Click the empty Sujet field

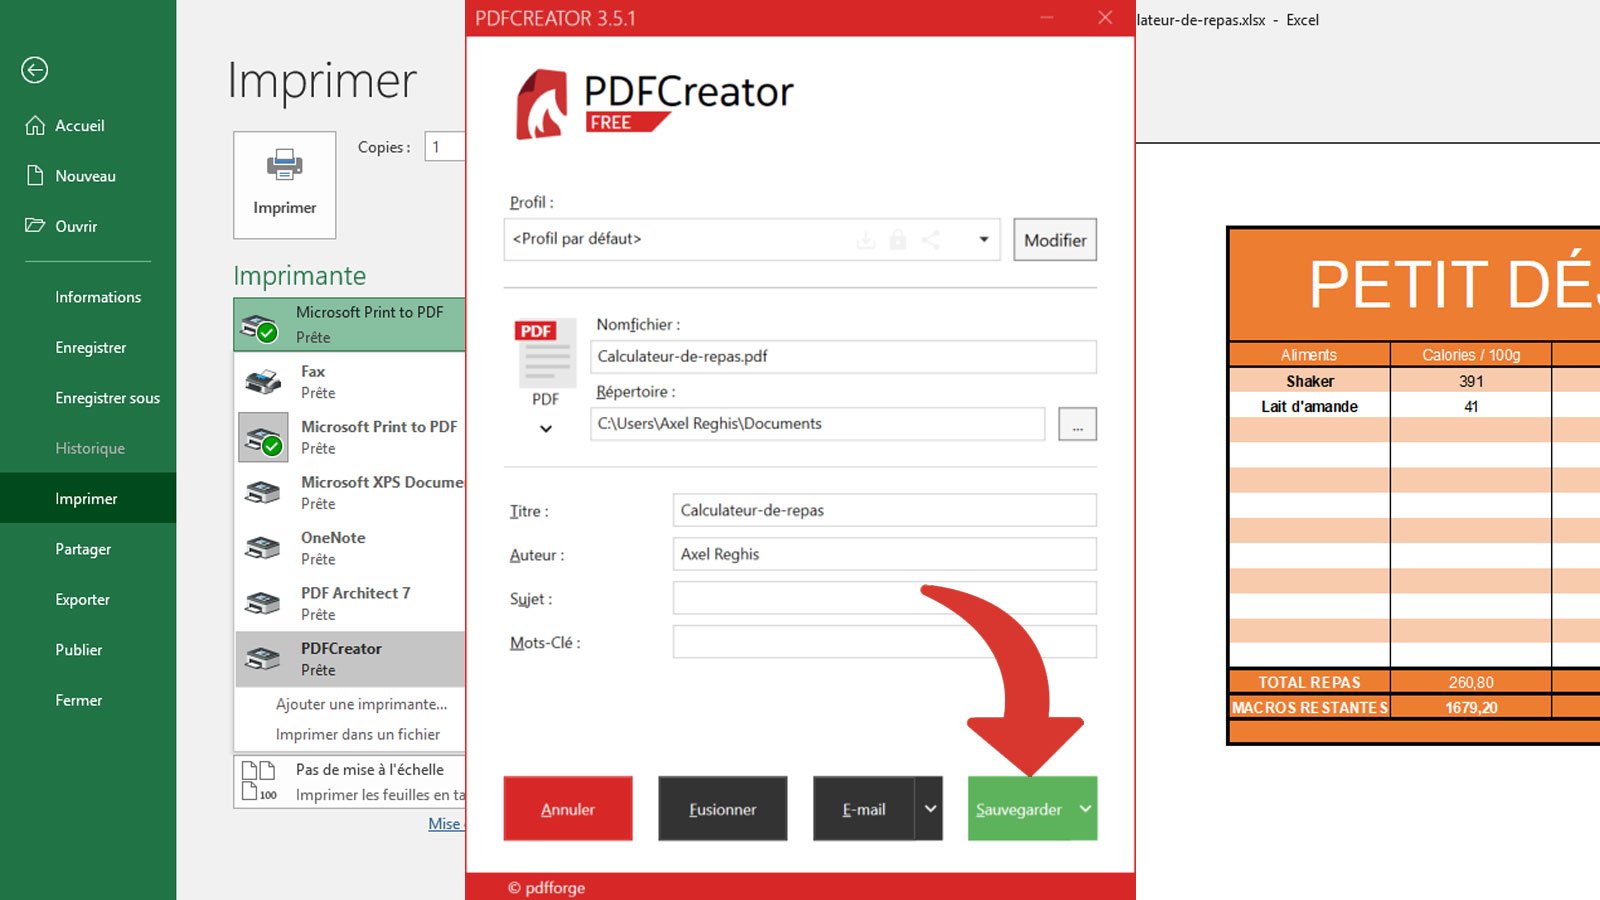(885, 598)
